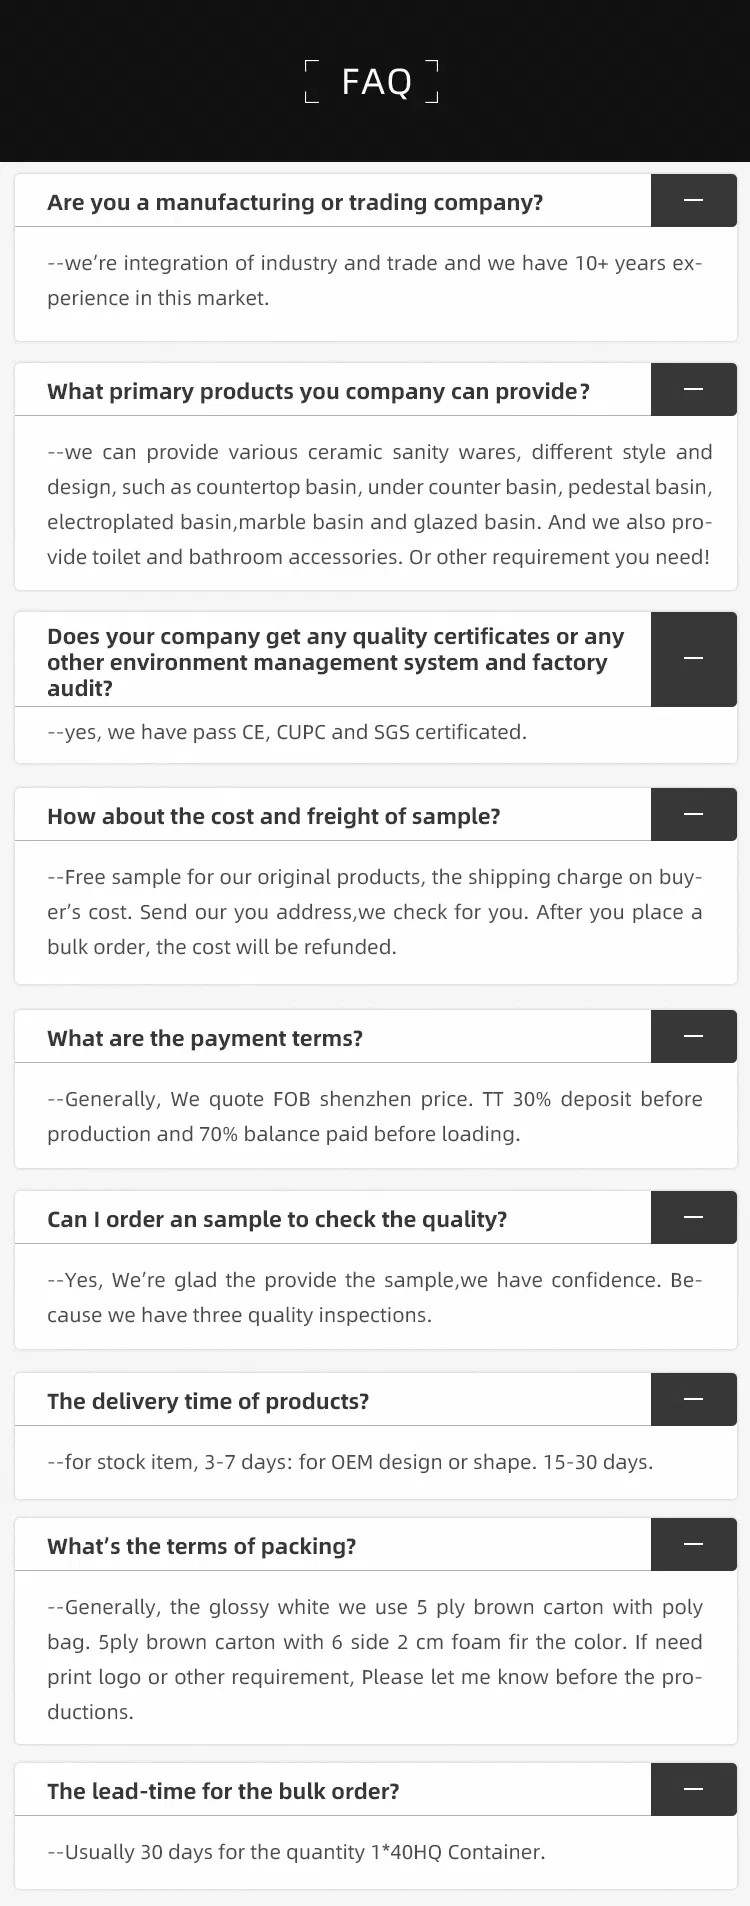
Task: Collapse the order a sample answer
Action: tap(693, 1218)
